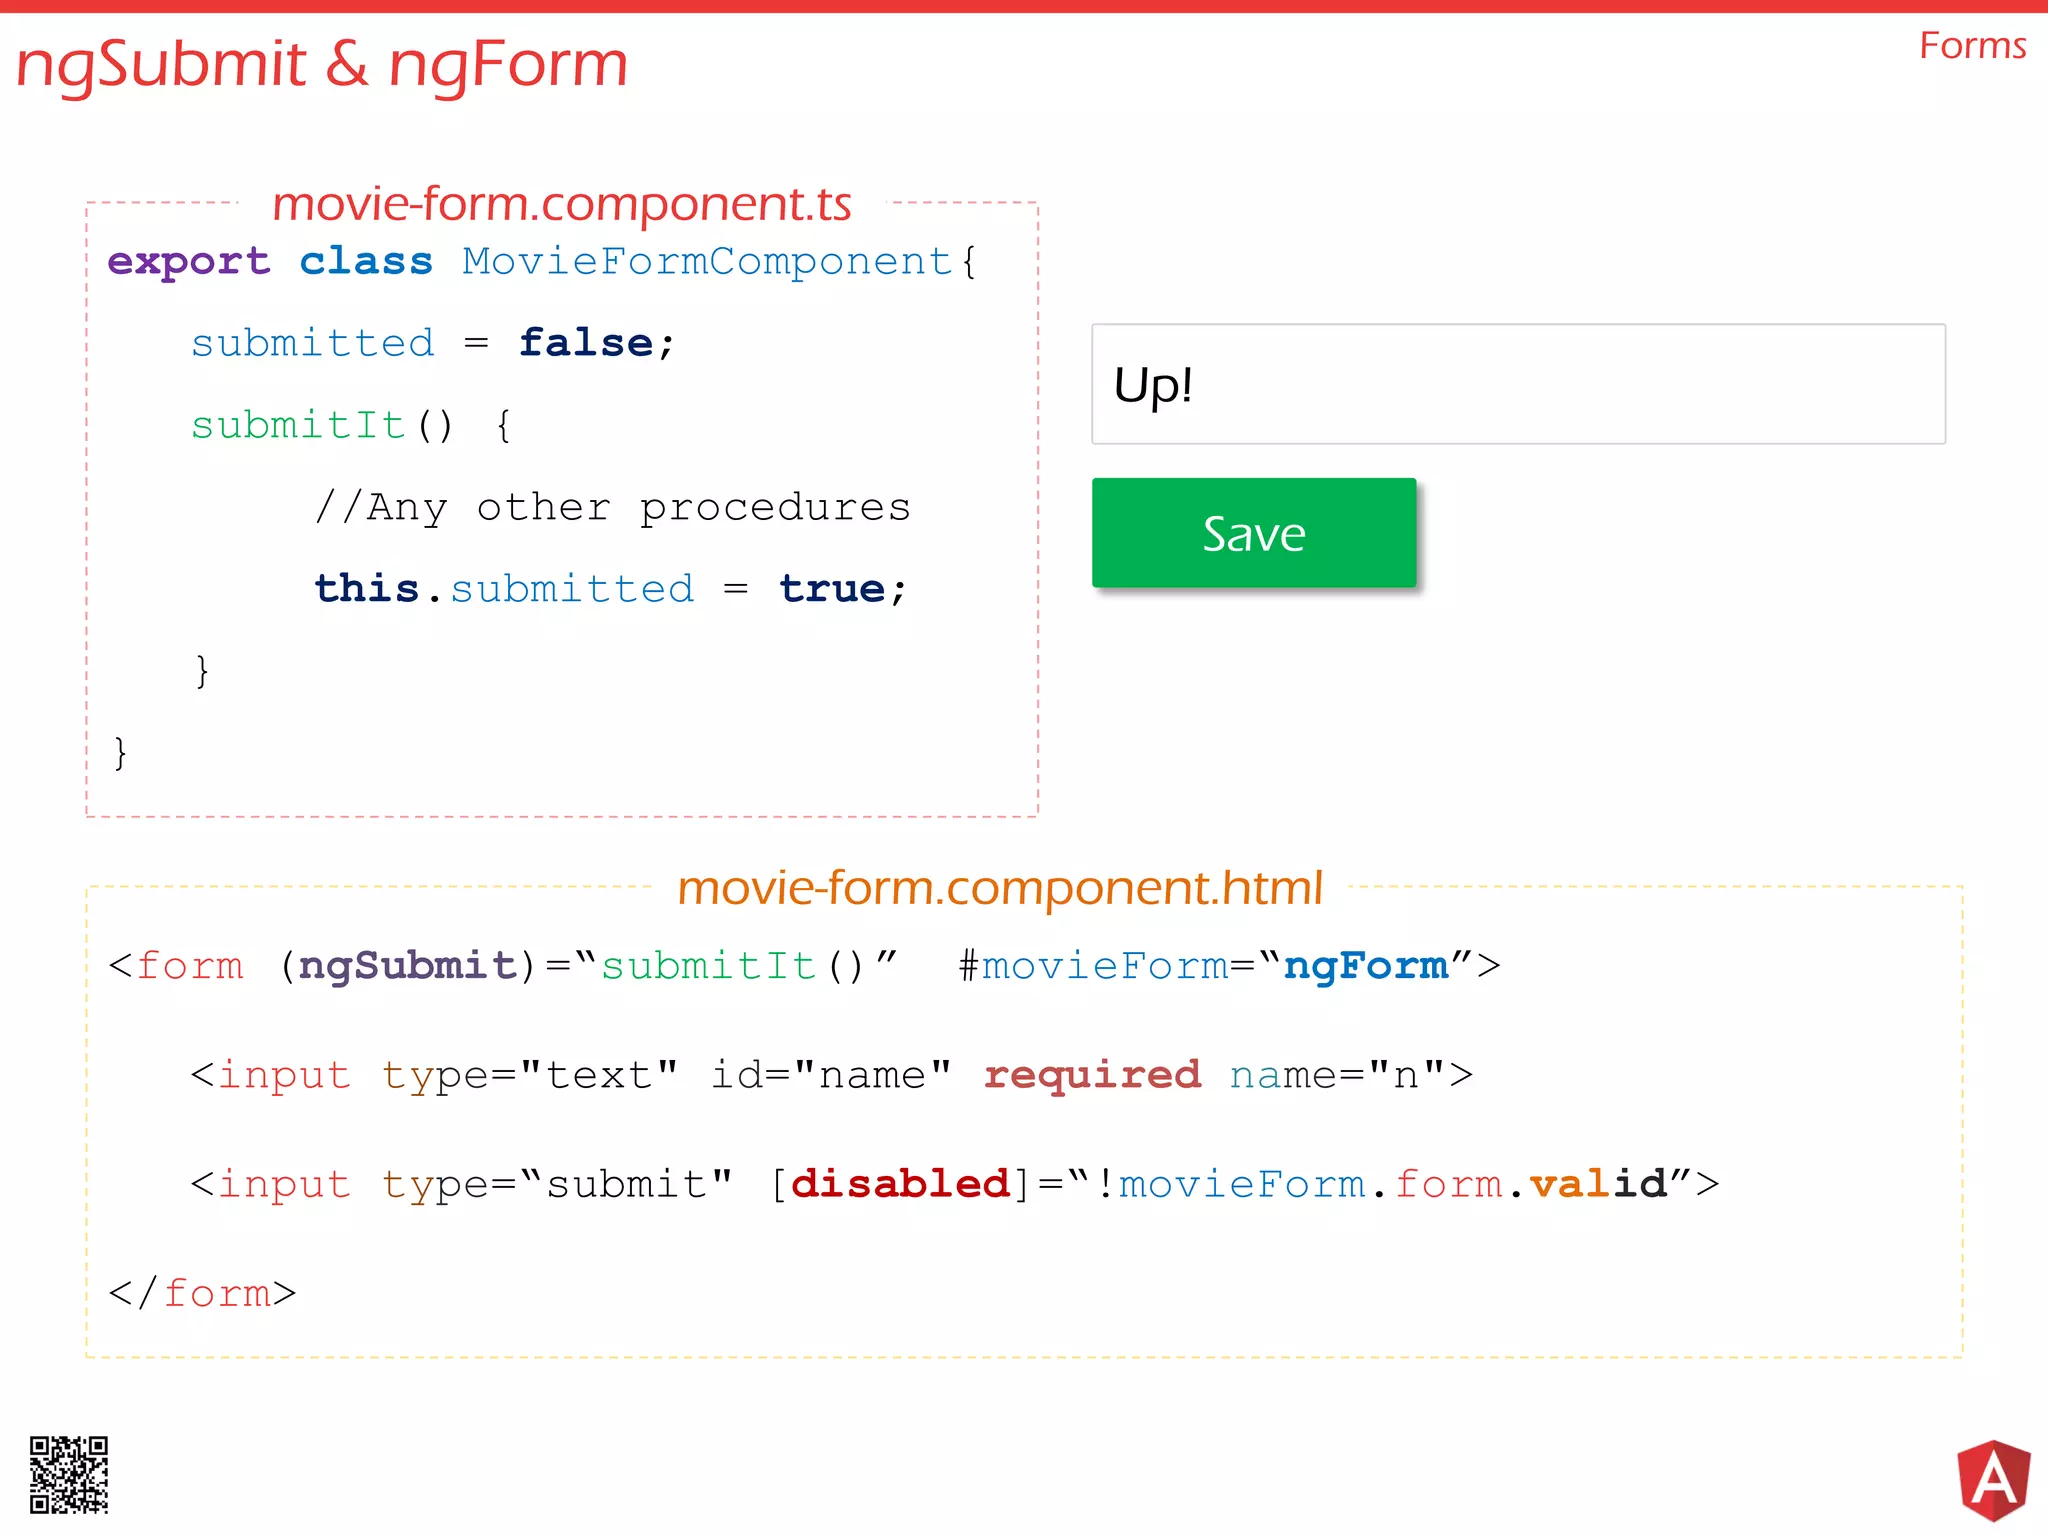Click "!movieForm.form.valid" expression

point(1381,1185)
